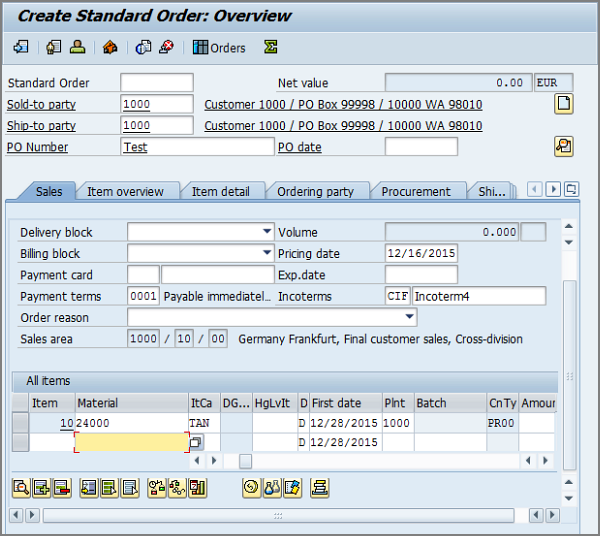Click the Orders button in toolbar
The height and width of the screenshot is (536, 600).
[x=219, y=47]
